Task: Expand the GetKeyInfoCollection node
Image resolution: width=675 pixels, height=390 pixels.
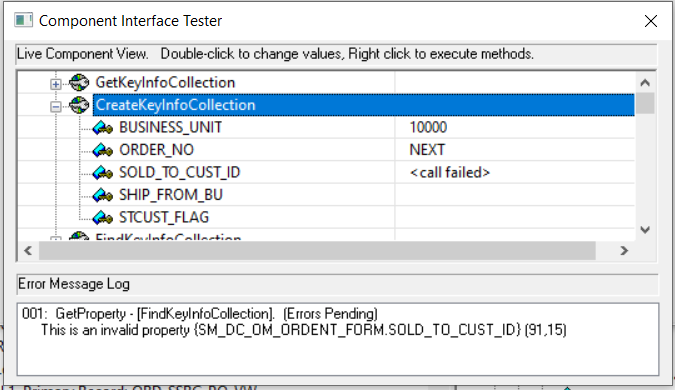Action: 56,84
